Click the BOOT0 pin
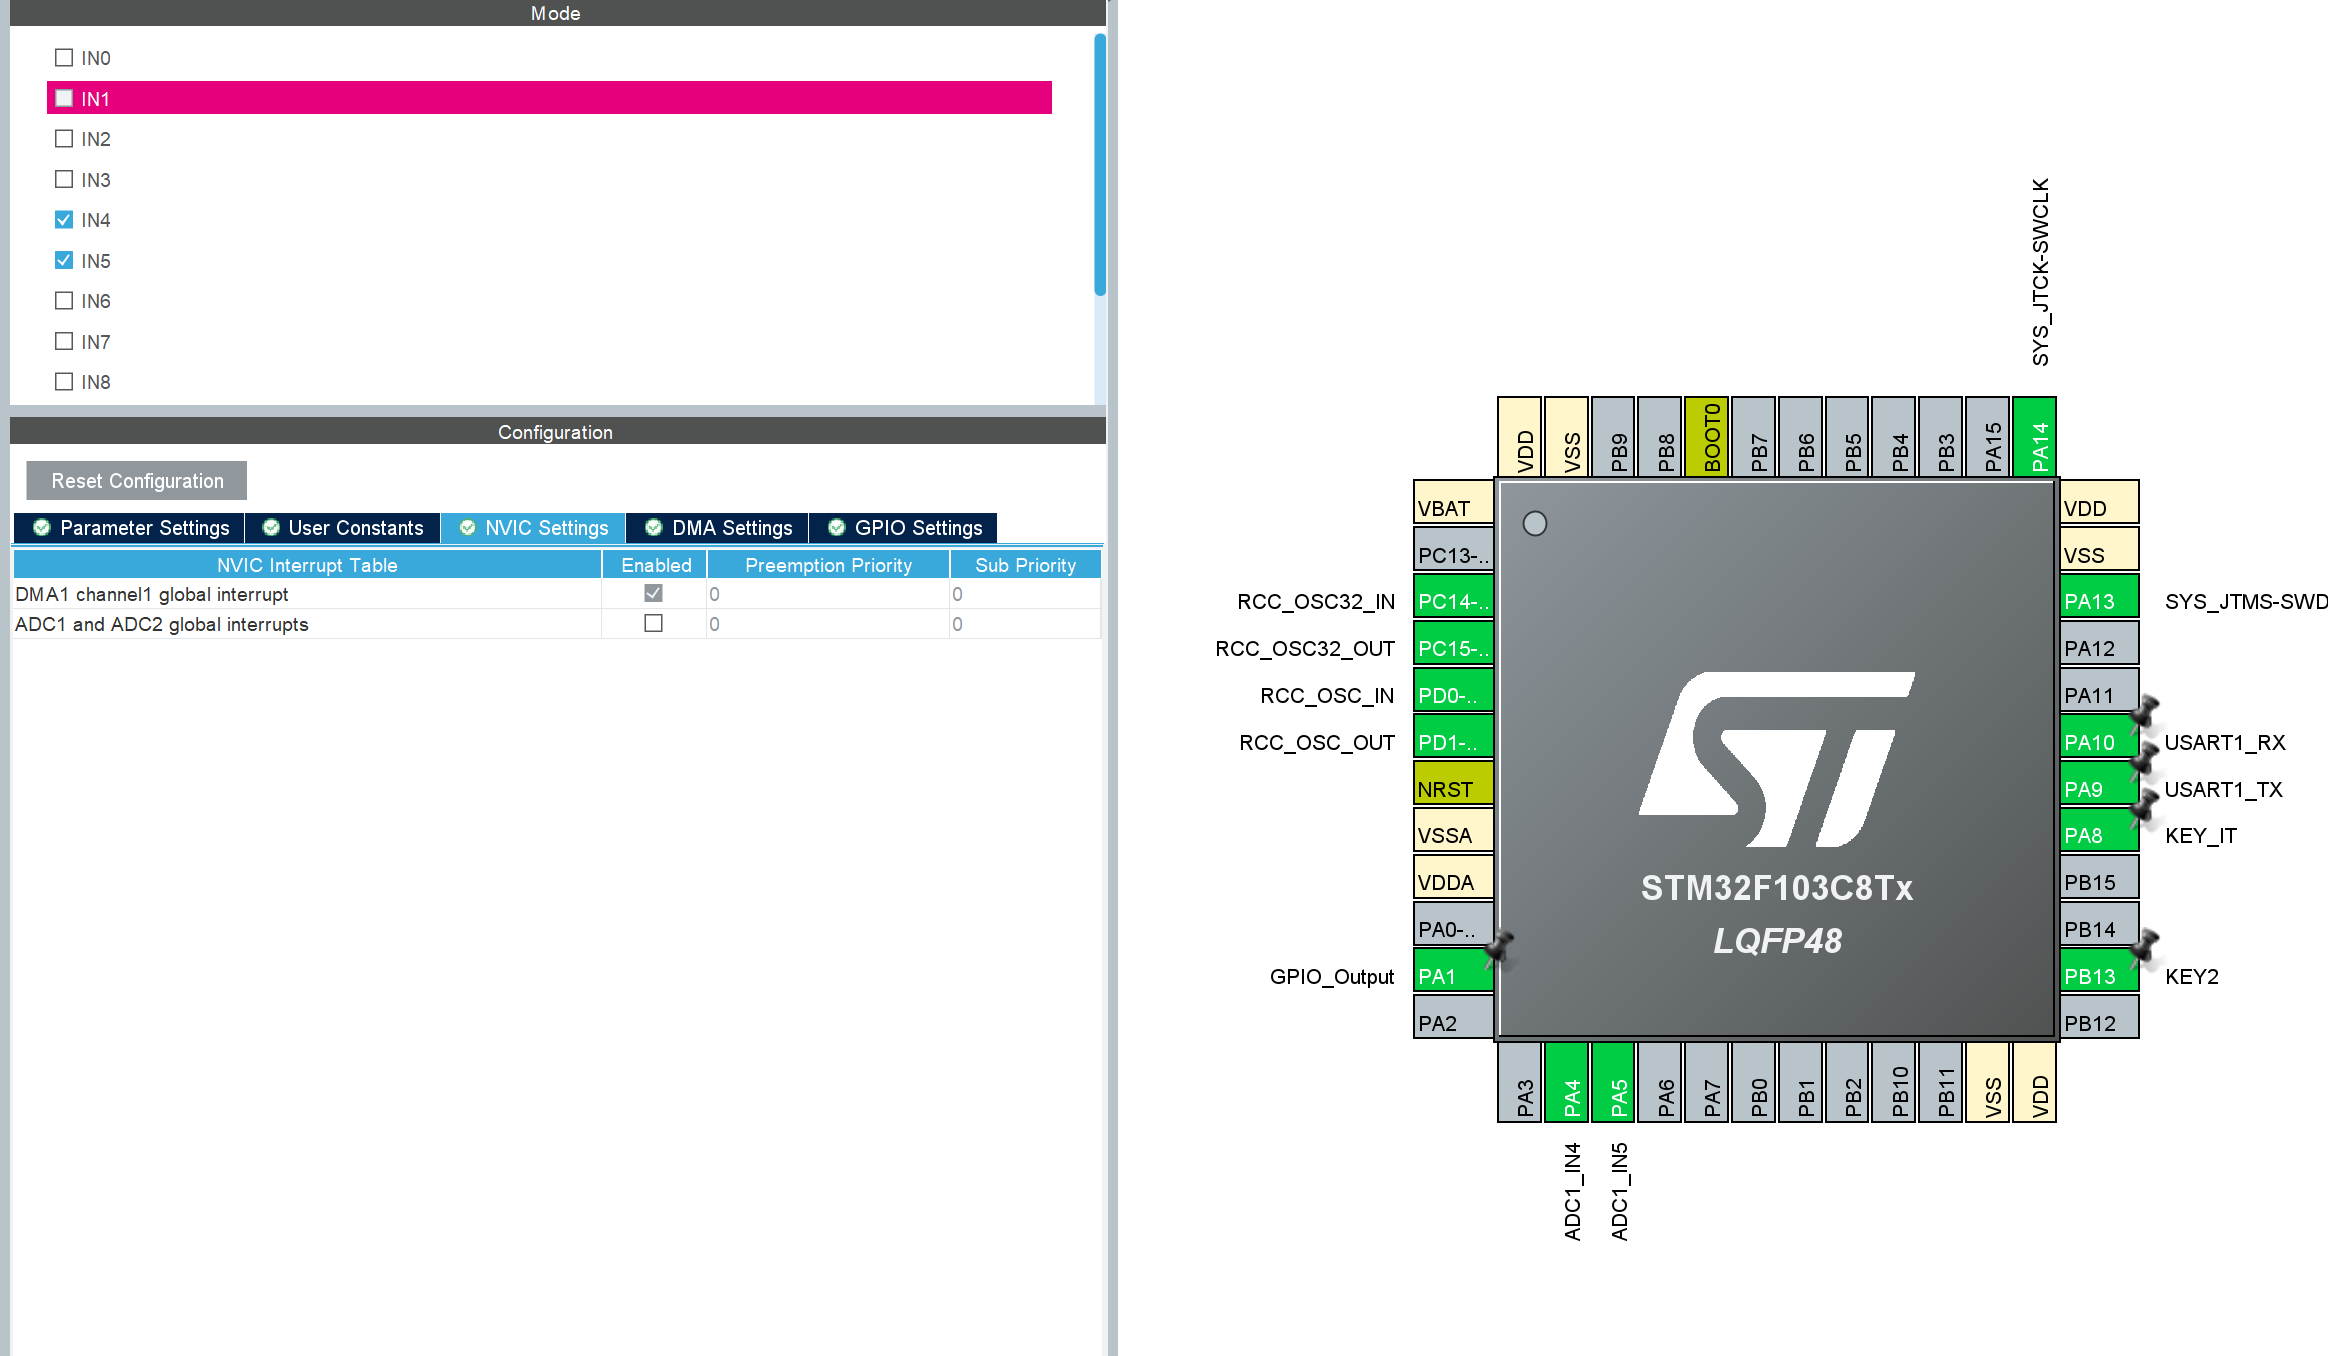This screenshot has height=1356, width=2328. pyautogui.click(x=1707, y=437)
